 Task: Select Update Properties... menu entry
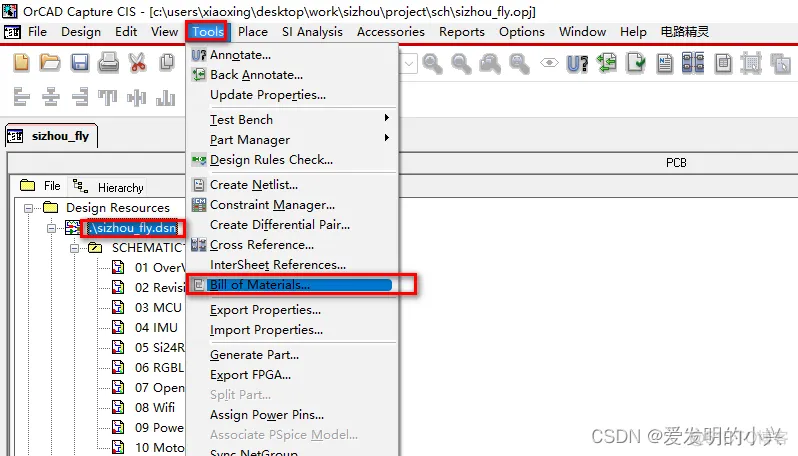pyautogui.click(x=292, y=95)
